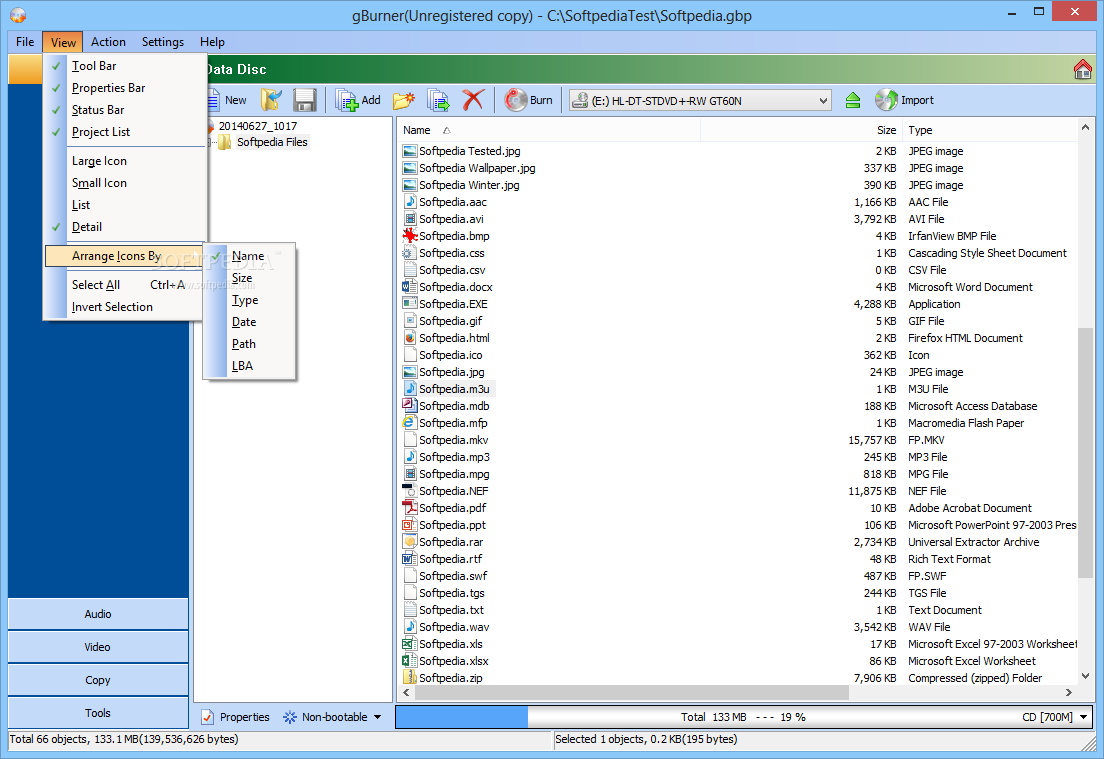Image resolution: width=1104 pixels, height=759 pixels.
Task: Click the disc capacity progress bar
Action: point(743,717)
